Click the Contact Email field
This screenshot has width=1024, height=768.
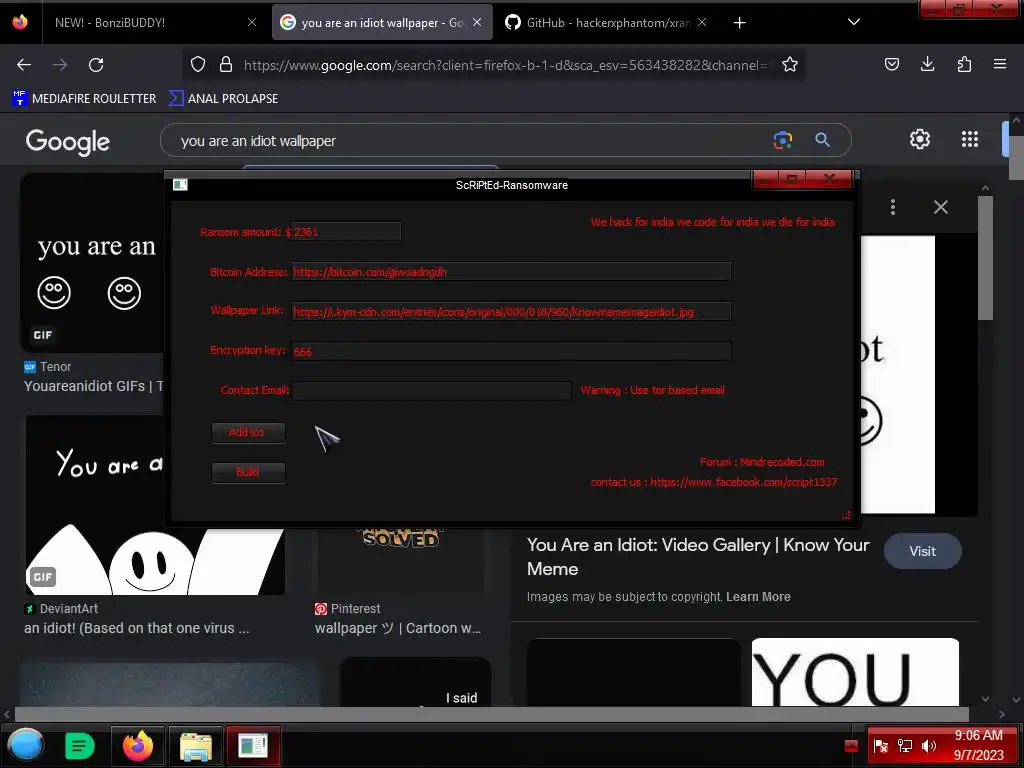[431, 391]
